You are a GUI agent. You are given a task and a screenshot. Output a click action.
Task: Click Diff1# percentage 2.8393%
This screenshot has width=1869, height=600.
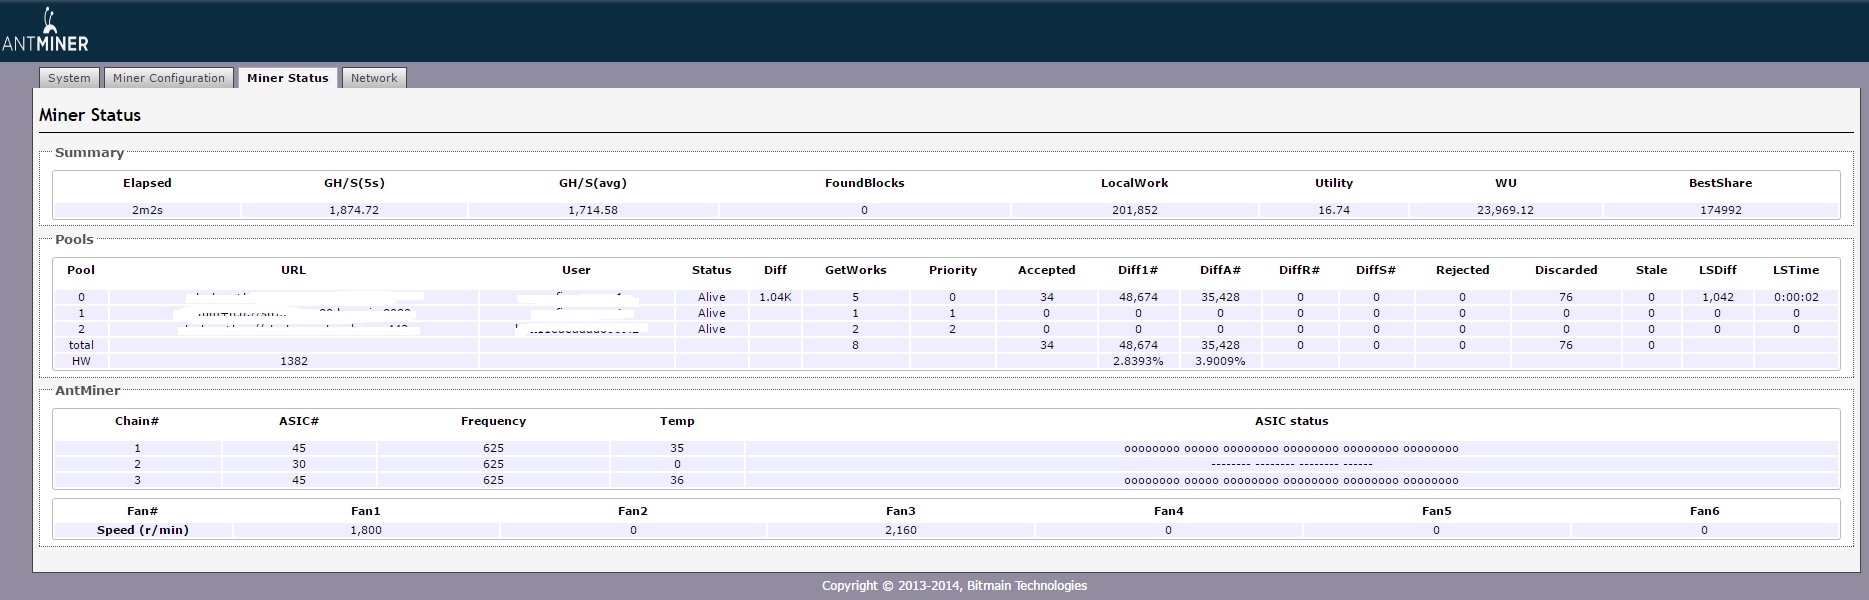1138,361
